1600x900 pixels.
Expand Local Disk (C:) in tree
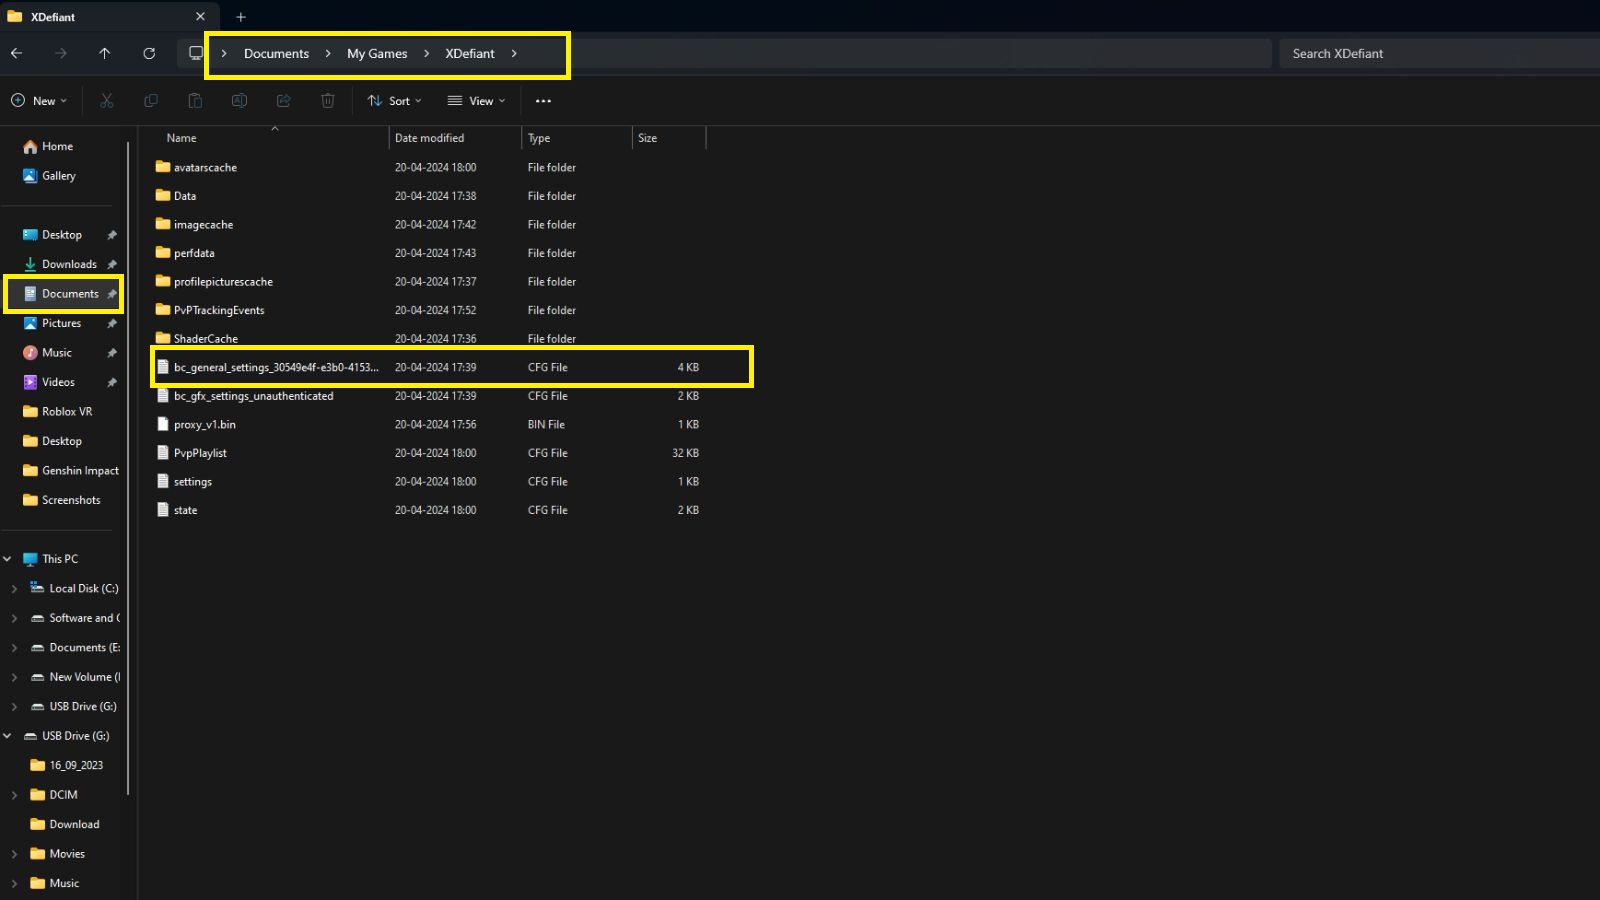14,589
